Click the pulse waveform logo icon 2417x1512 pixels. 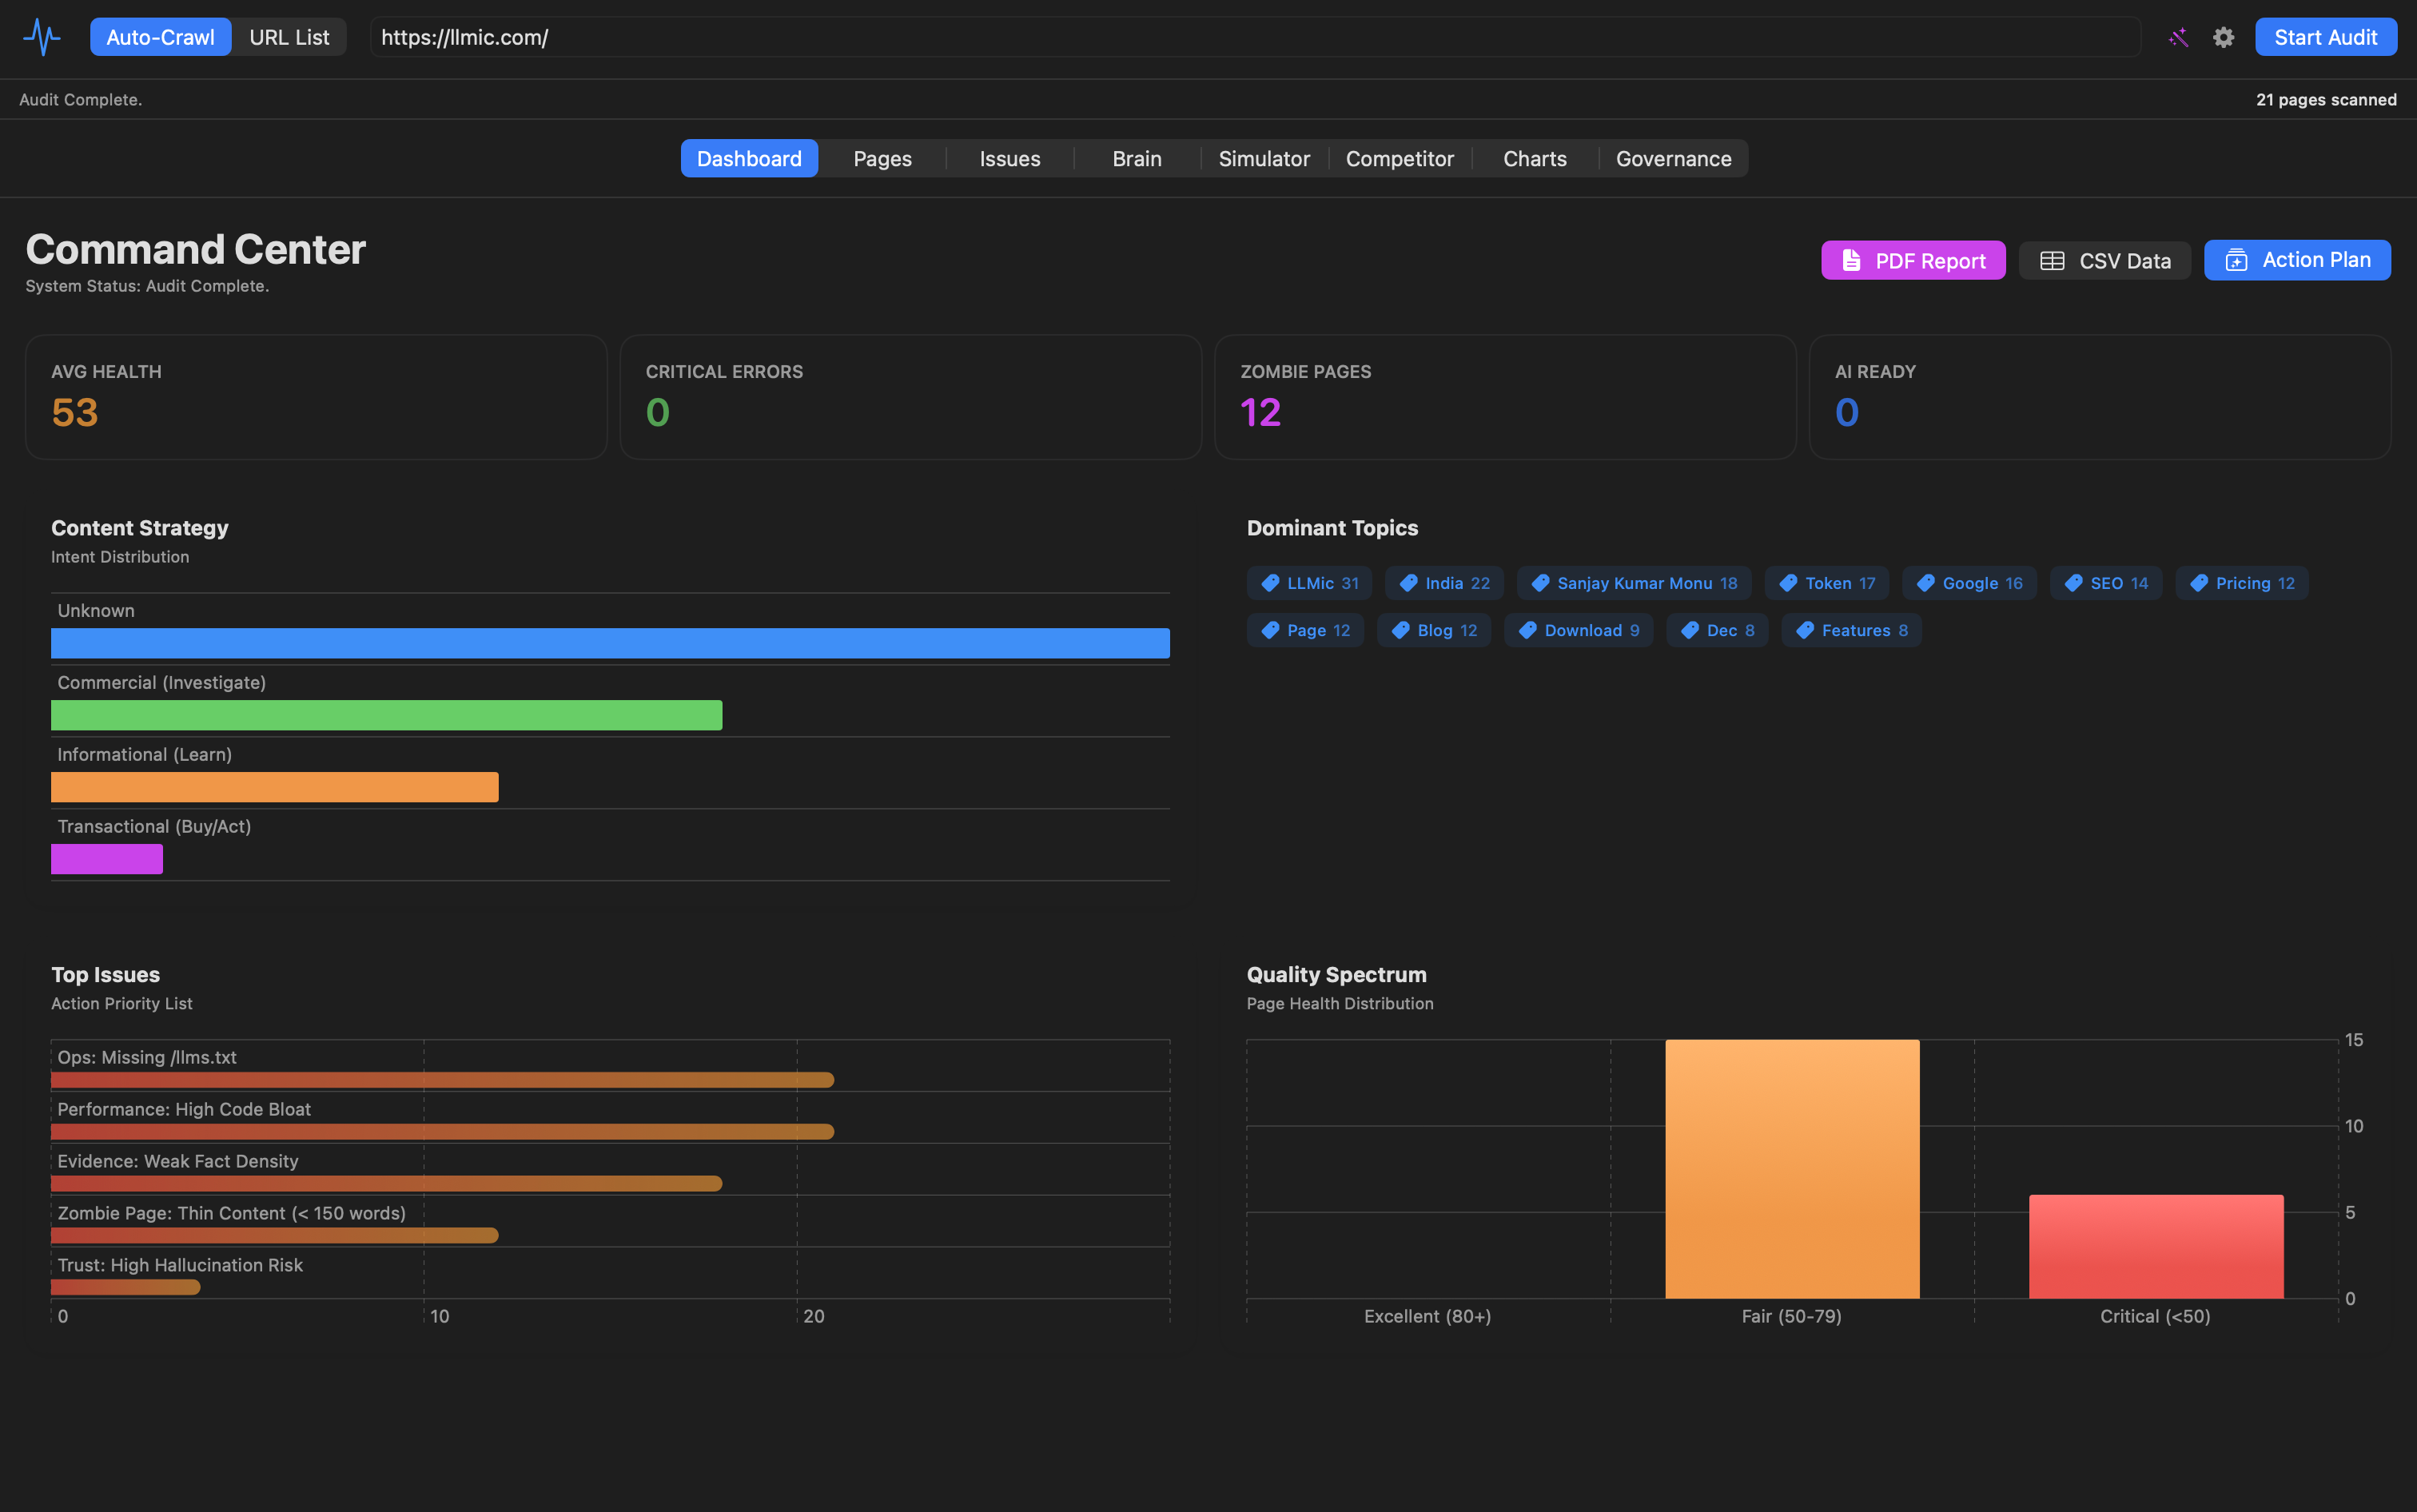(41, 38)
